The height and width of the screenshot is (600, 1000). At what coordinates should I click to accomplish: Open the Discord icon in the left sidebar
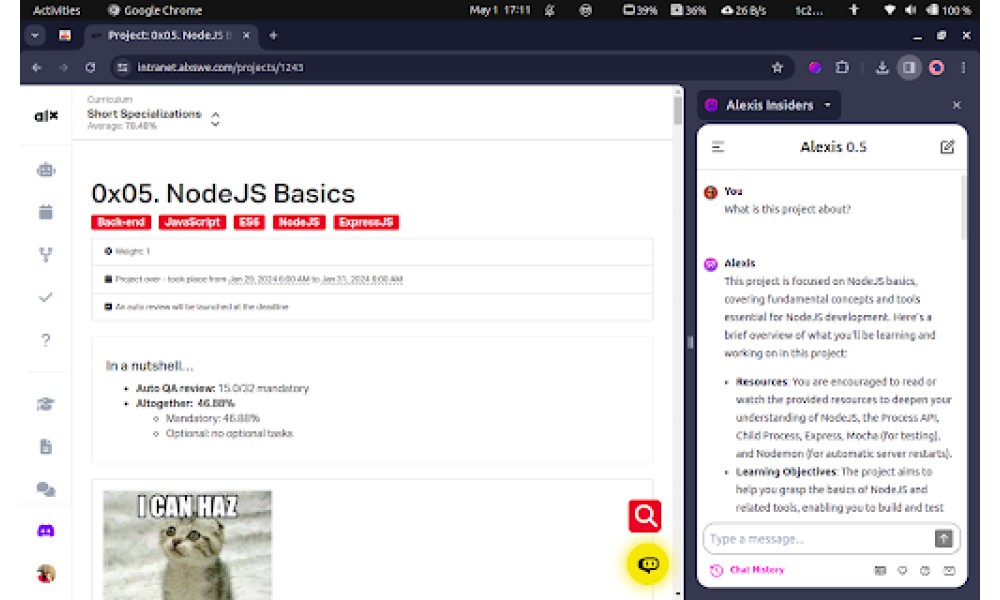(46, 530)
